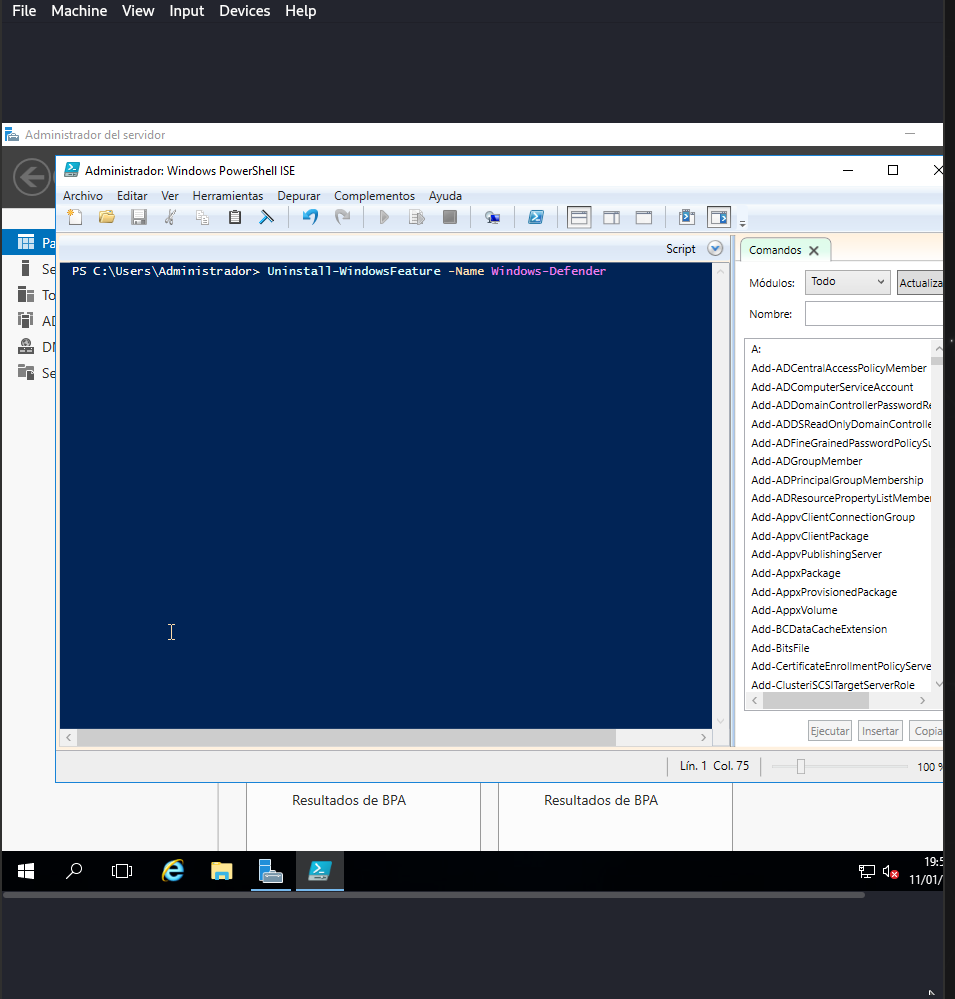This screenshot has height=999, width=955.
Task: Select Add-ADGroupMember in the command list
Action: coord(806,461)
